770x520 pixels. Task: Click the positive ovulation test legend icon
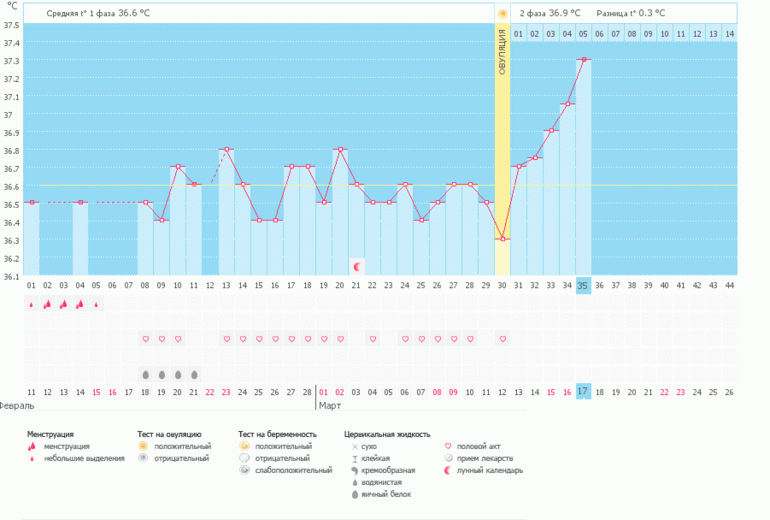[x=143, y=446]
